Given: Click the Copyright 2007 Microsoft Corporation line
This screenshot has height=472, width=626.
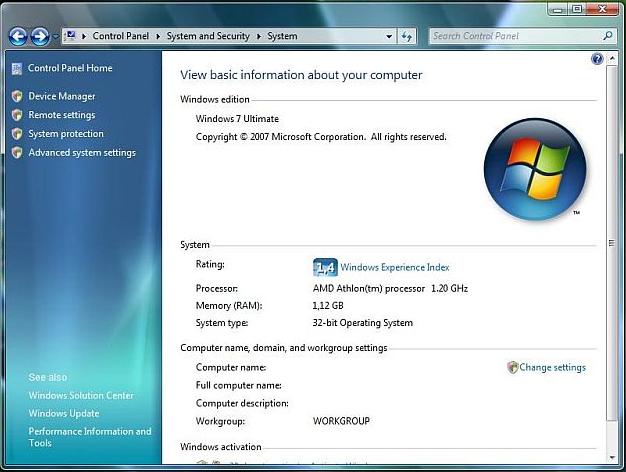Looking at the screenshot, I should tap(321, 137).
